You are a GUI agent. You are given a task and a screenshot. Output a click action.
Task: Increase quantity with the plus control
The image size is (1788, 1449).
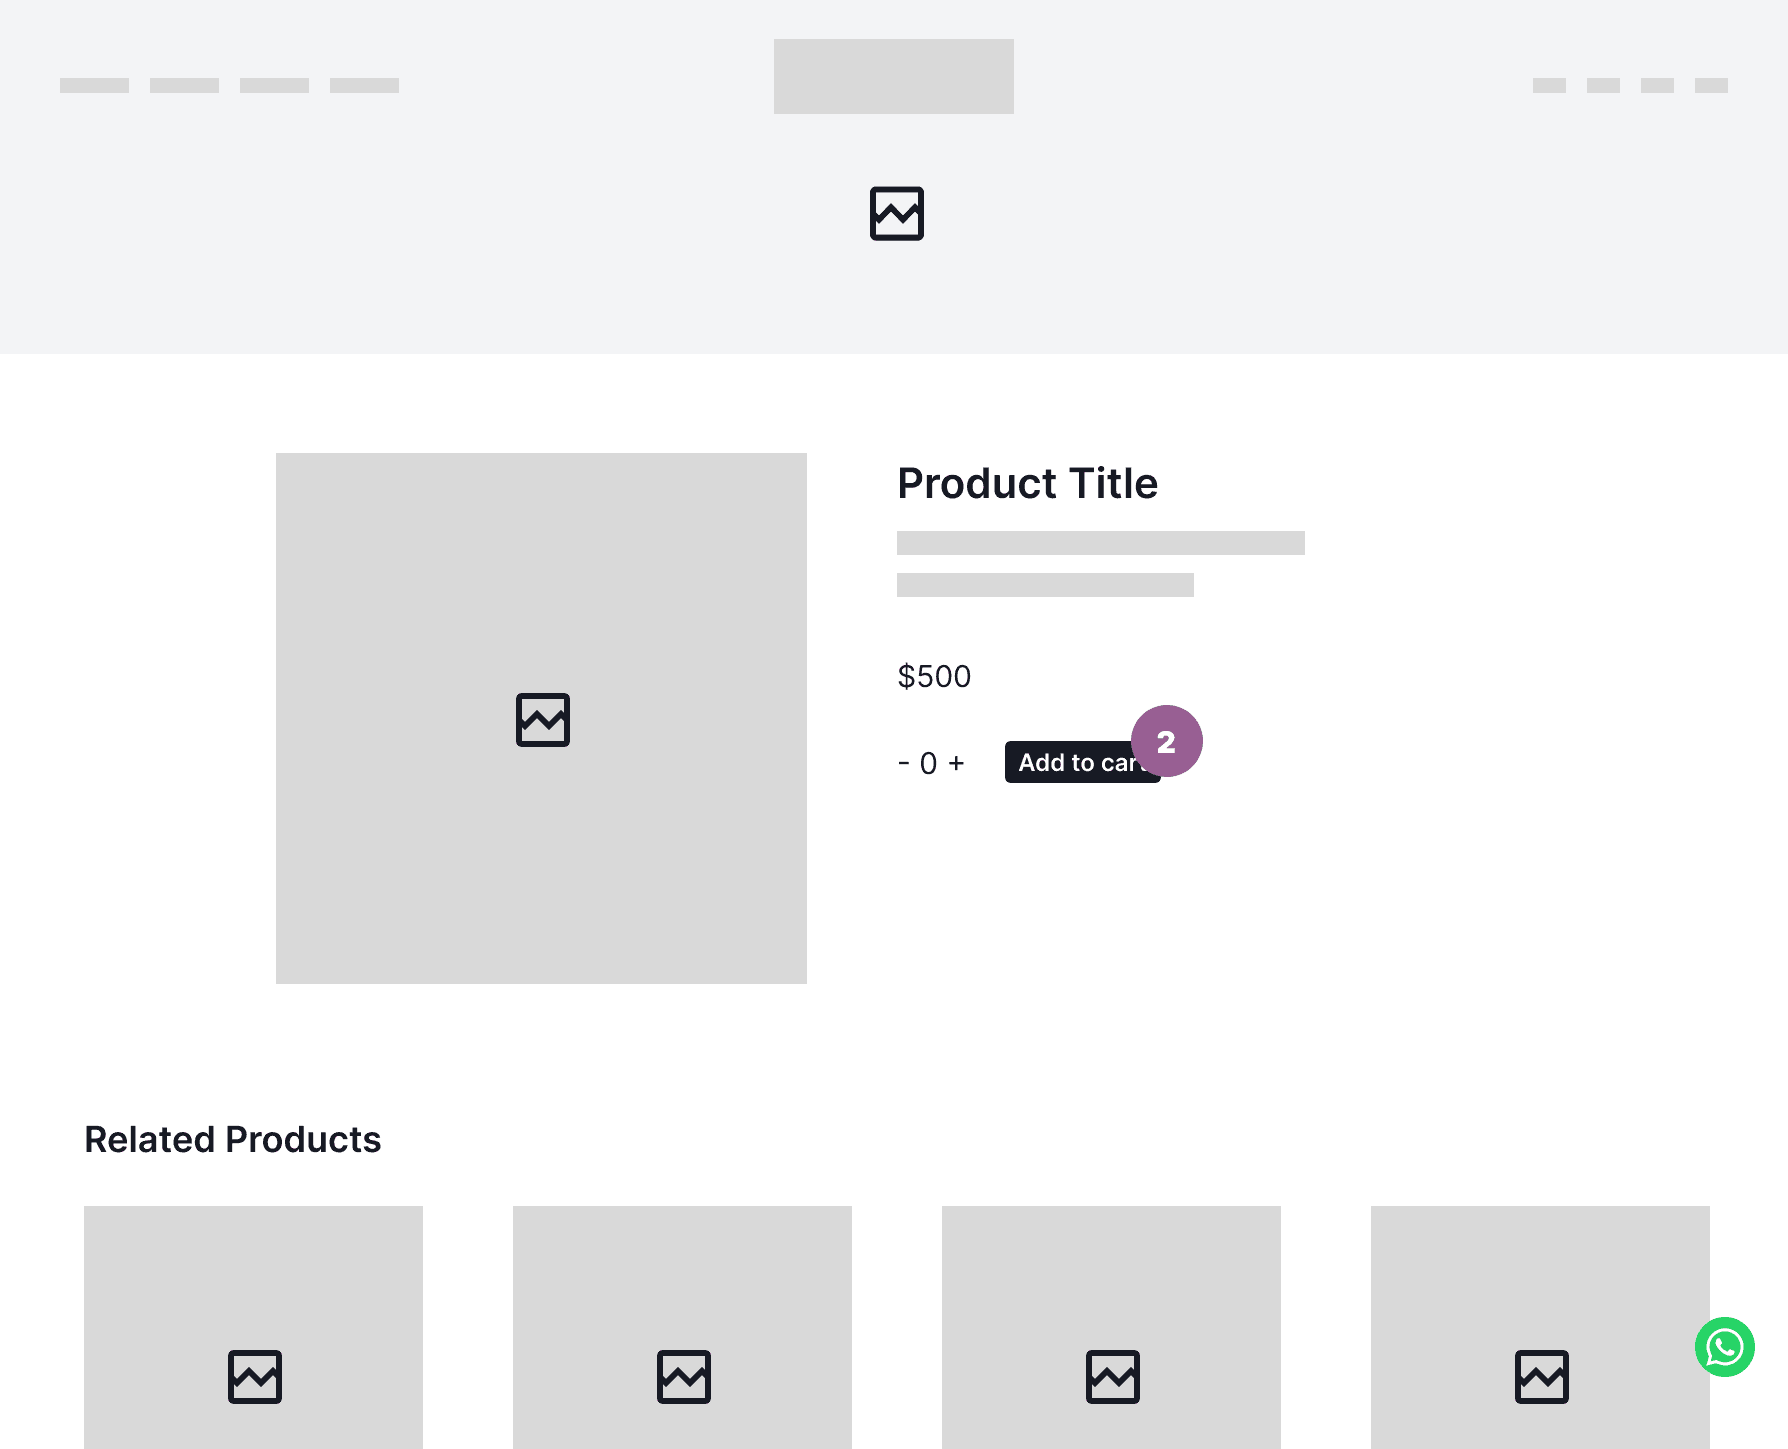[957, 762]
